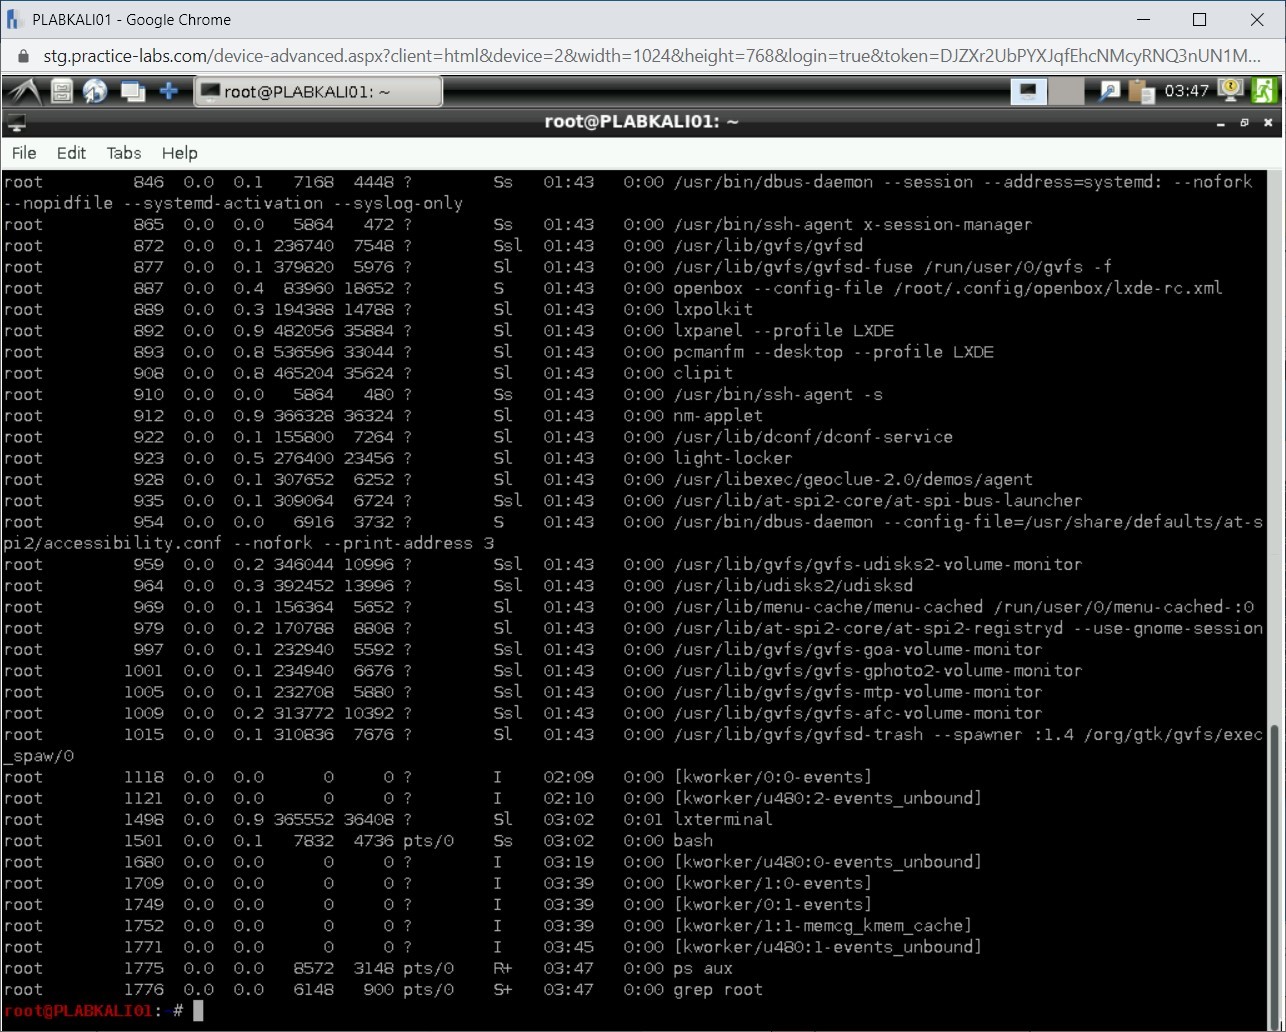The image size is (1286, 1032).
Task: Click the iconify all windows icon
Action: (132, 92)
